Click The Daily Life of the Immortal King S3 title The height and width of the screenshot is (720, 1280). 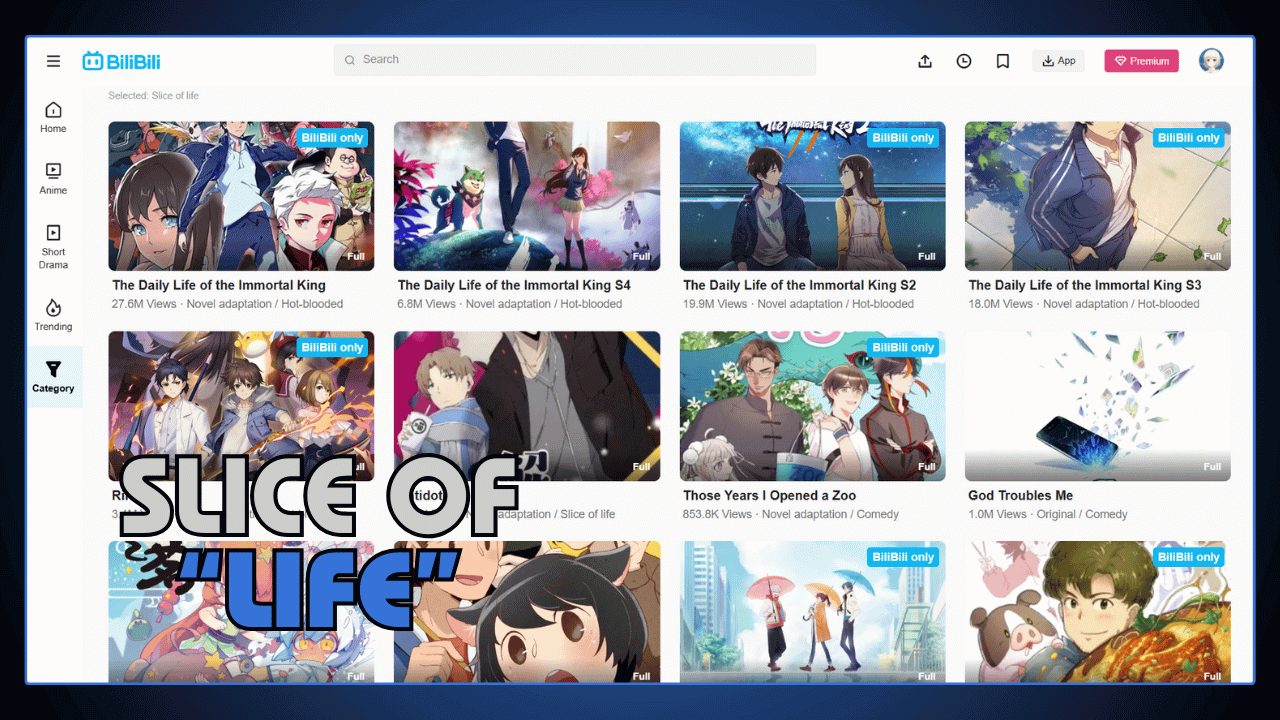[x=1084, y=285]
